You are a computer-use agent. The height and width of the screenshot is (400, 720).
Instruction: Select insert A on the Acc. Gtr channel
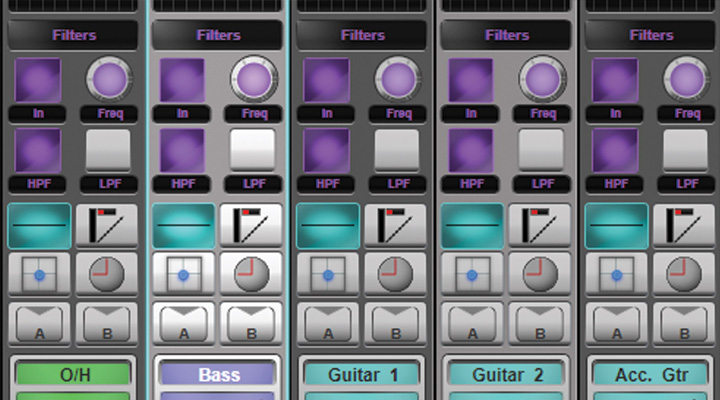click(616, 323)
